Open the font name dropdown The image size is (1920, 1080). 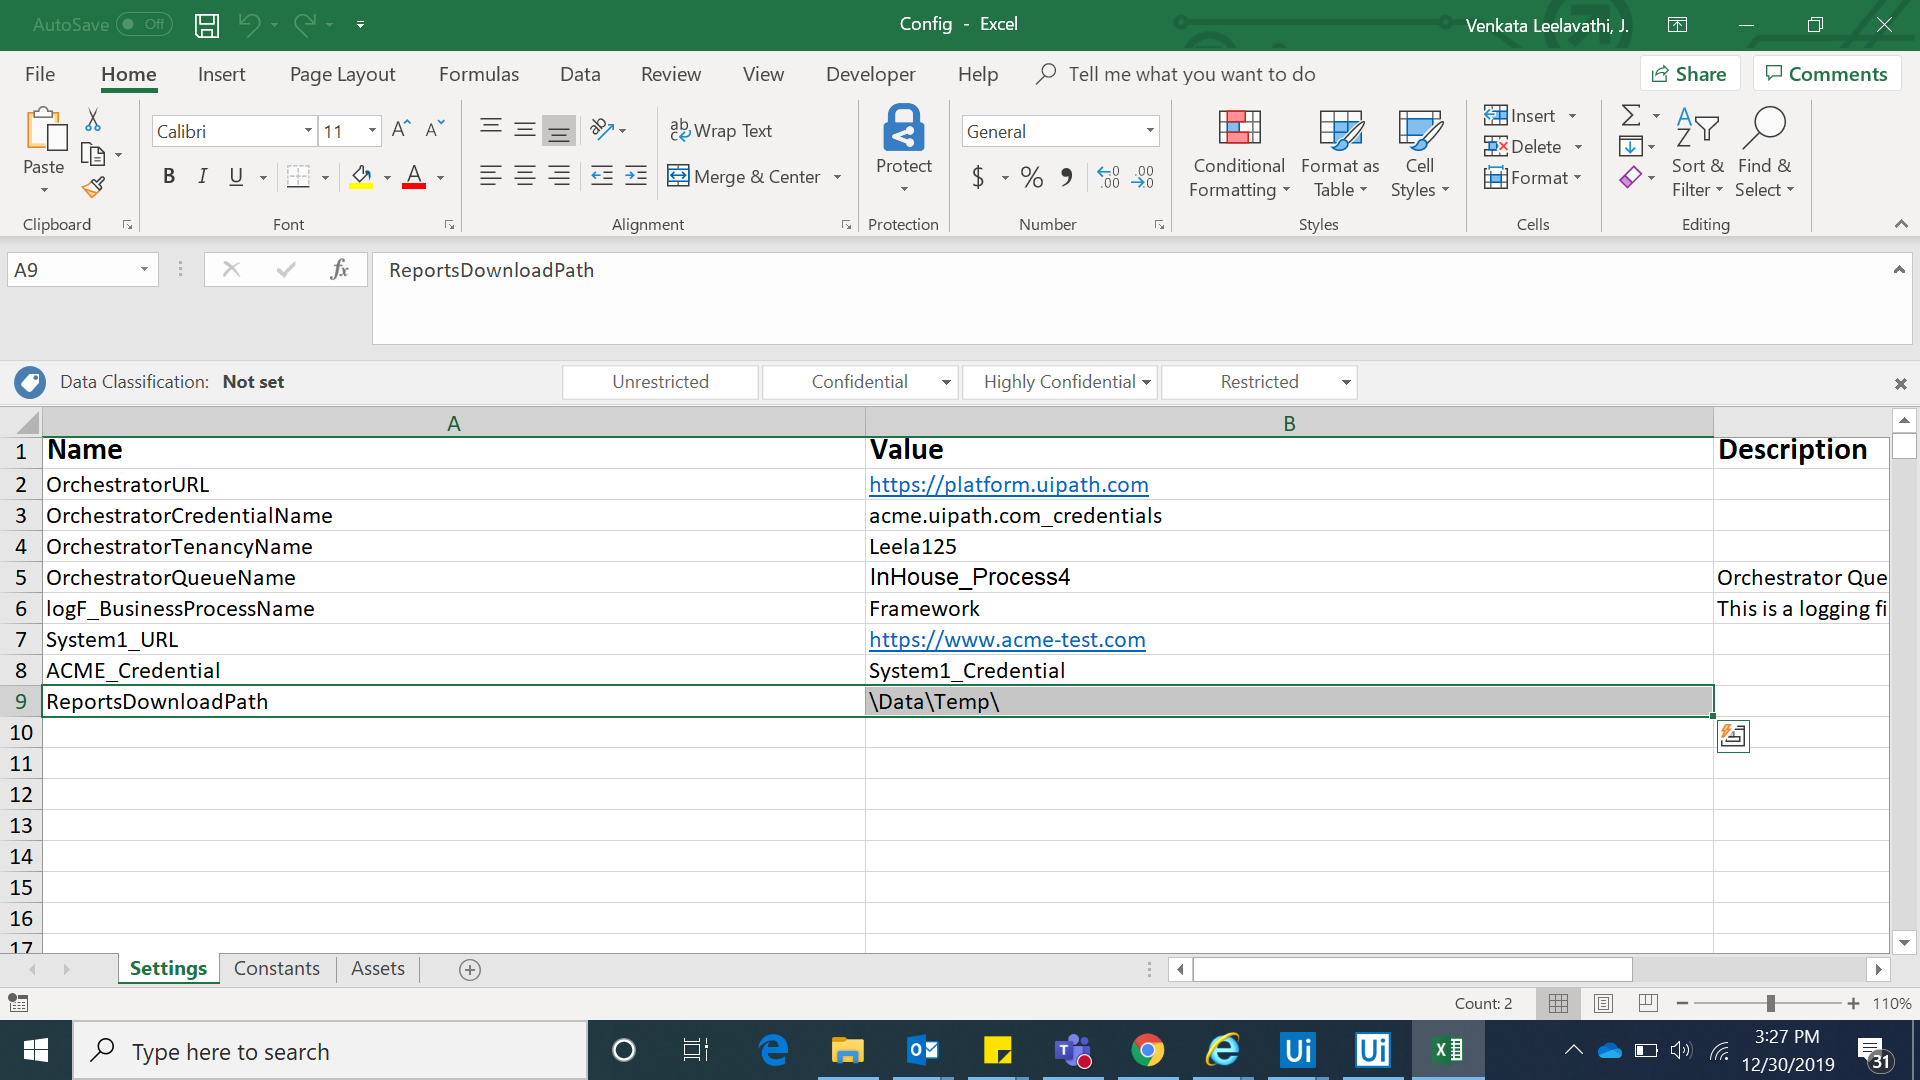(308, 131)
